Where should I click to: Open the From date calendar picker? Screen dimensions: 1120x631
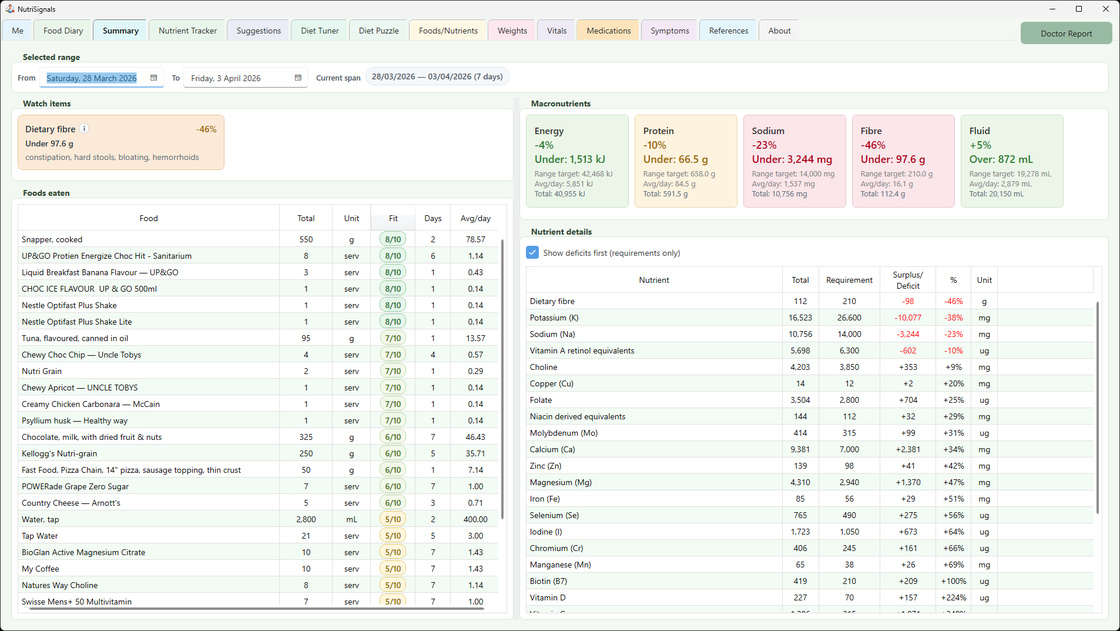(154, 76)
